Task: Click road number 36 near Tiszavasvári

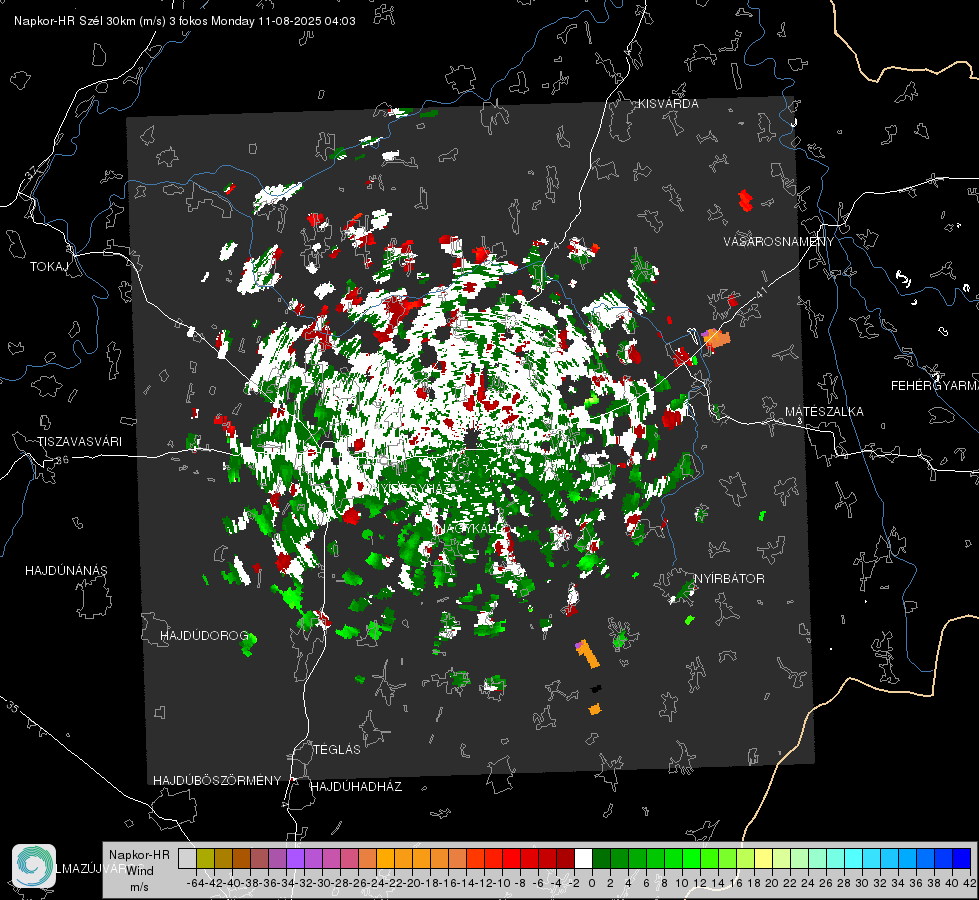Action: point(62,460)
